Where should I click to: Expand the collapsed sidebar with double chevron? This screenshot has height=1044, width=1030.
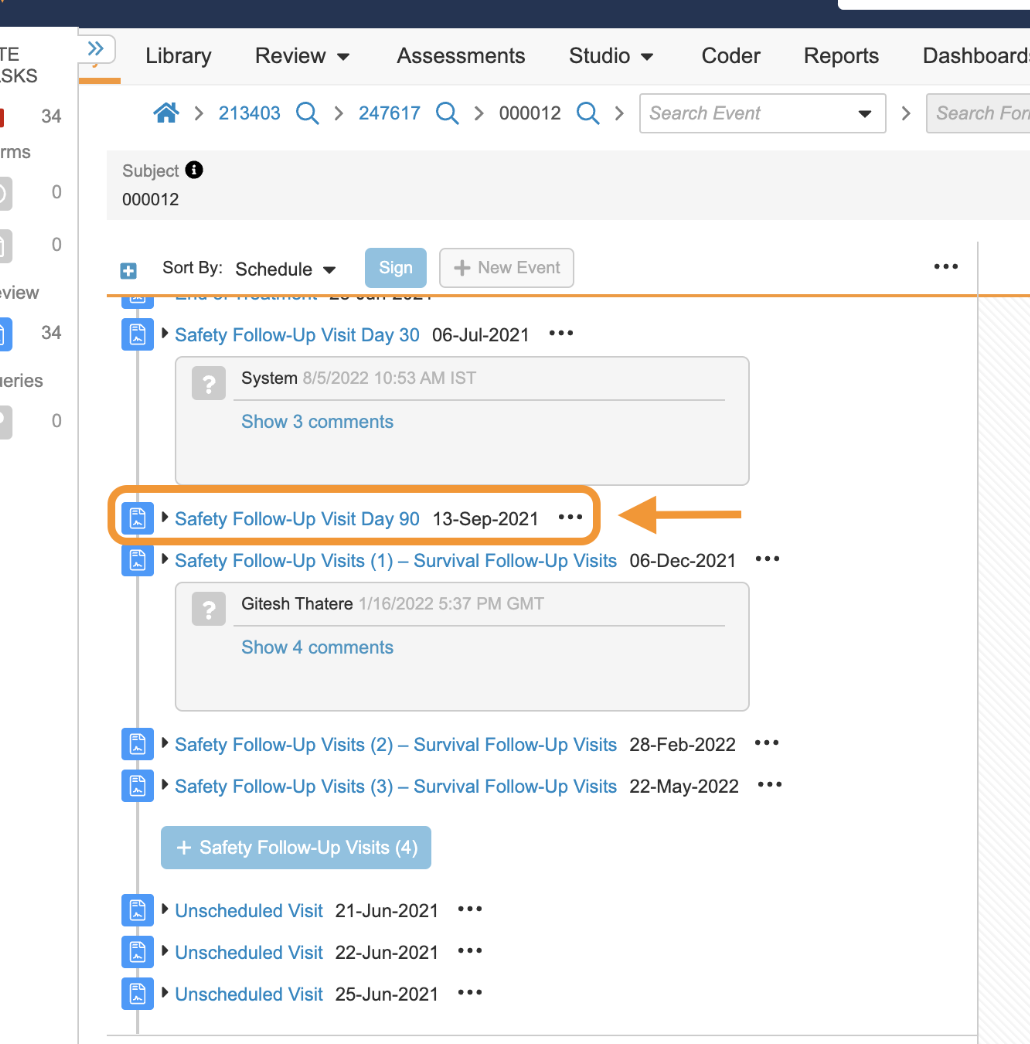click(x=96, y=49)
